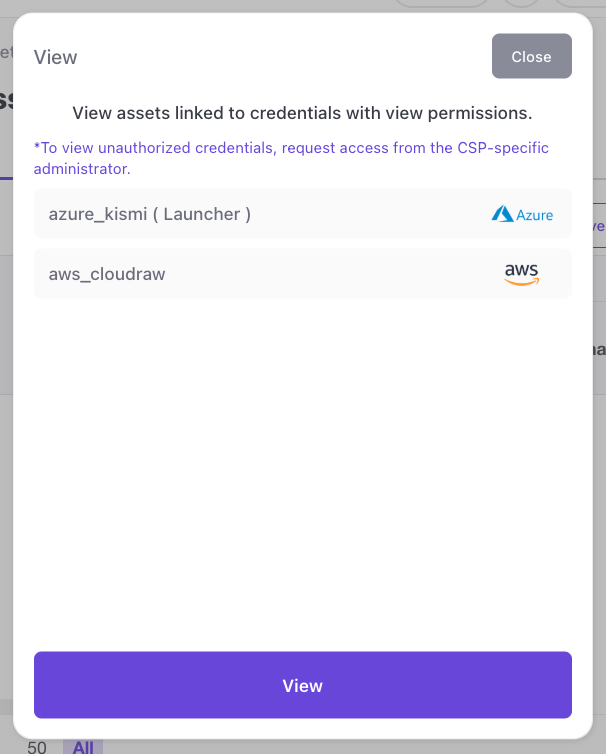
Task: Select the aws_cloudraw credential row
Action: click(x=302, y=274)
